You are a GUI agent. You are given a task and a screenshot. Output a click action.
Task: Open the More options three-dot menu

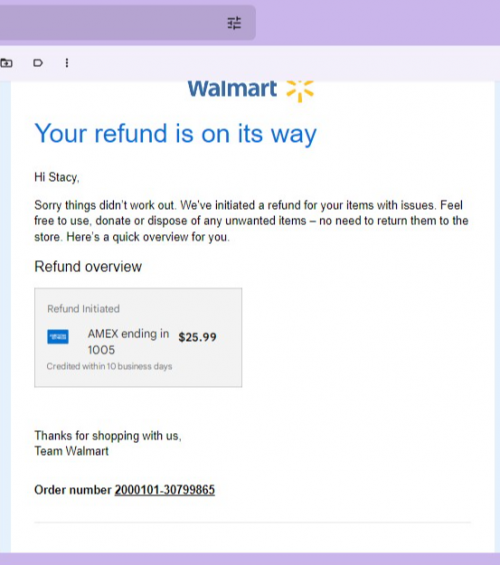point(67,63)
